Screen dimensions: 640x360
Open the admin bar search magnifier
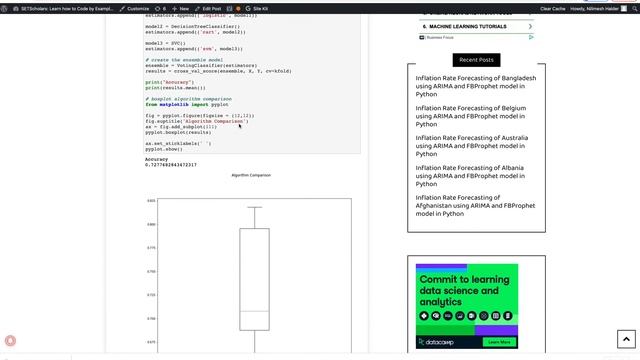click(x=635, y=9)
